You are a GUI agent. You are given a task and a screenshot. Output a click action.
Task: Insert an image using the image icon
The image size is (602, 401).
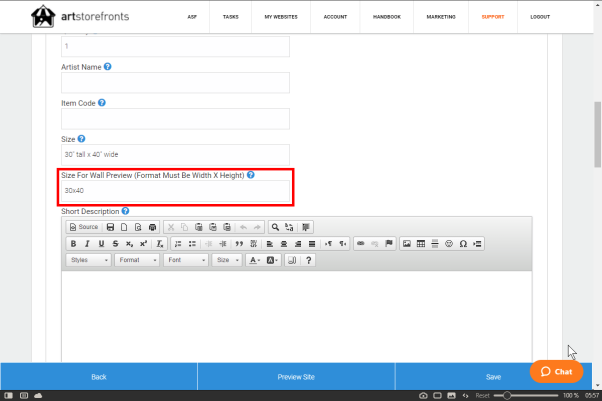[x=407, y=243]
